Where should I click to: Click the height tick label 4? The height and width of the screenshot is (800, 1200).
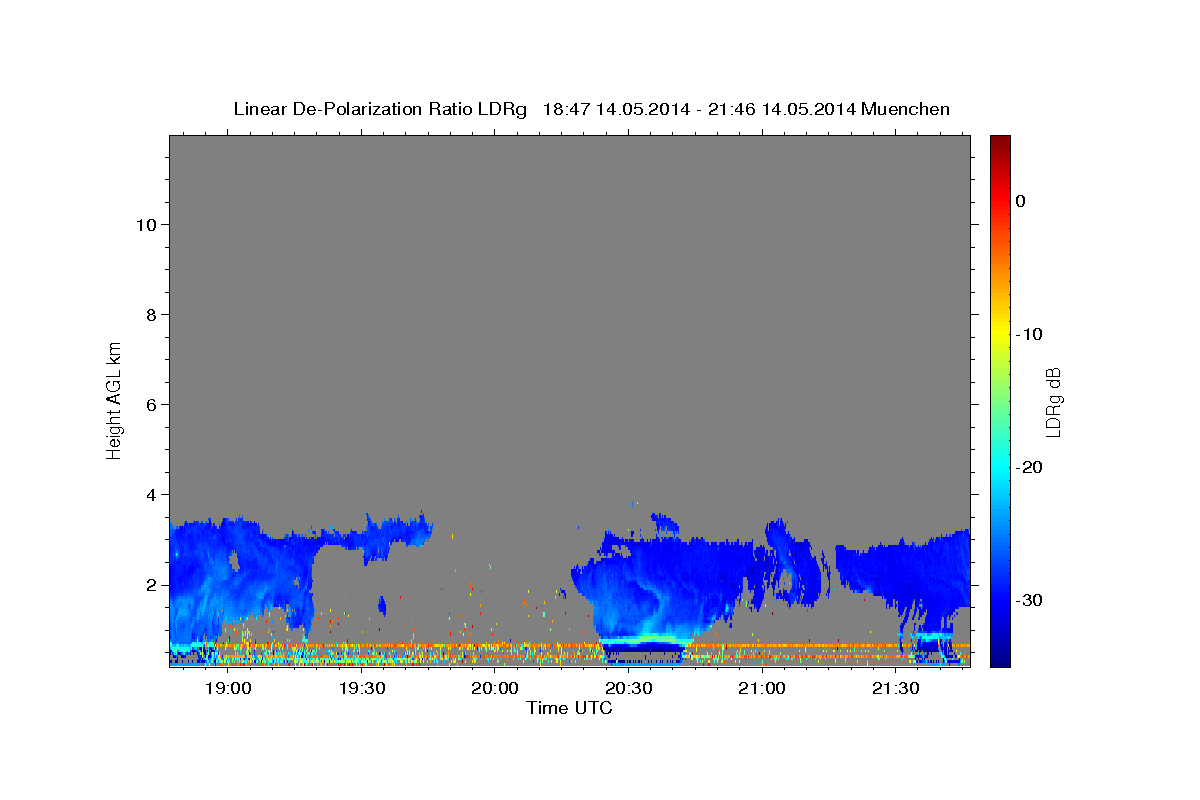pyautogui.click(x=153, y=495)
